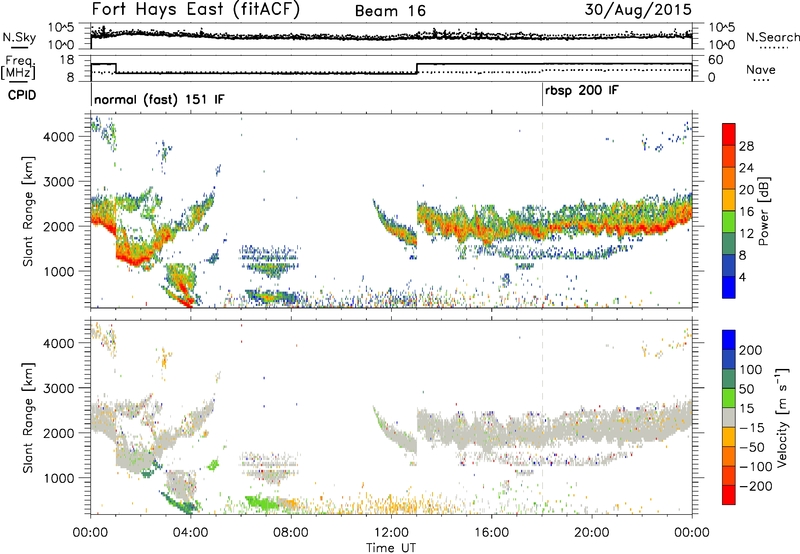Click the '-100' Velocity colorbar tick label
This screenshot has width=800, height=554.
(756, 467)
